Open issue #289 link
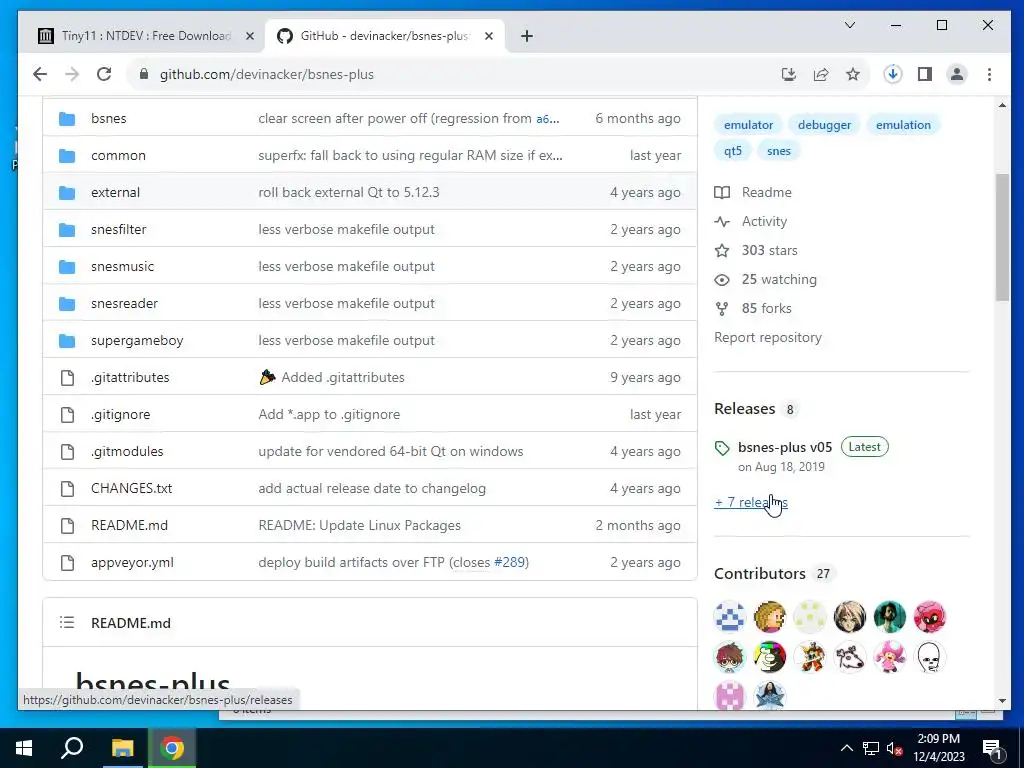Image resolution: width=1024 pixels, height=768 pixels. [x=509, y=562]
